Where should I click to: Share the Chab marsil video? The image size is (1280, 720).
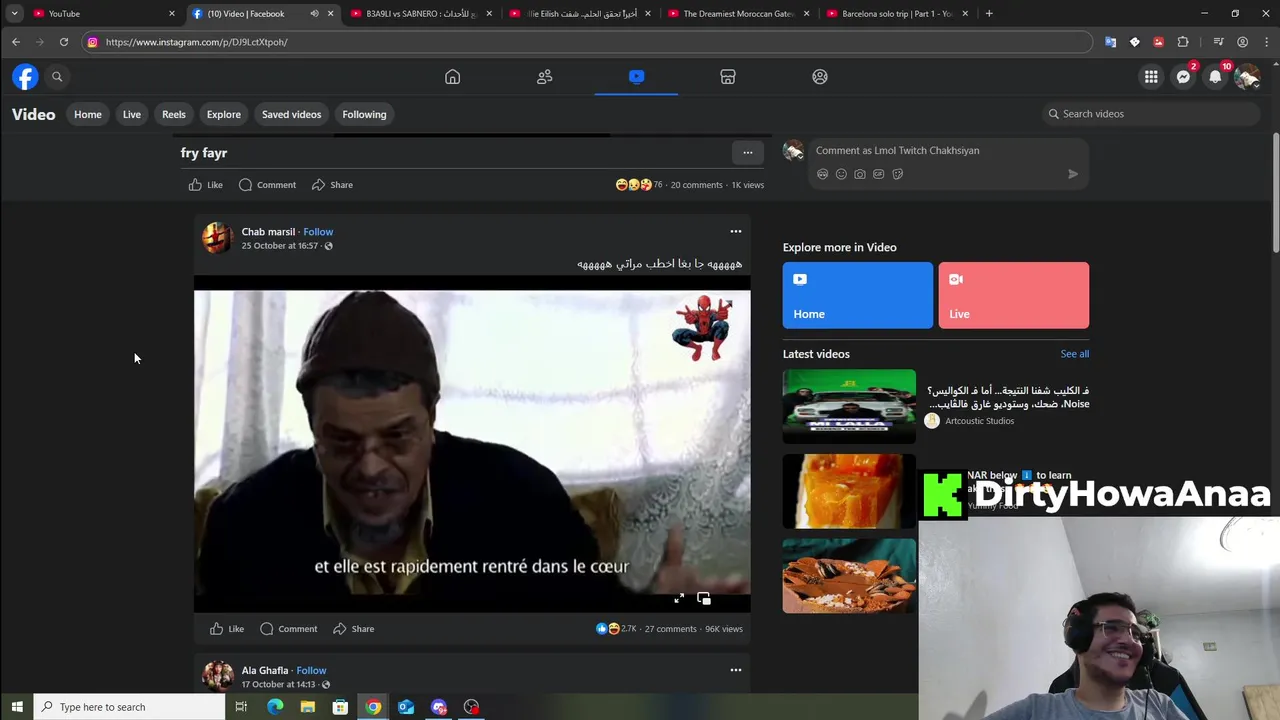[353, 629]
